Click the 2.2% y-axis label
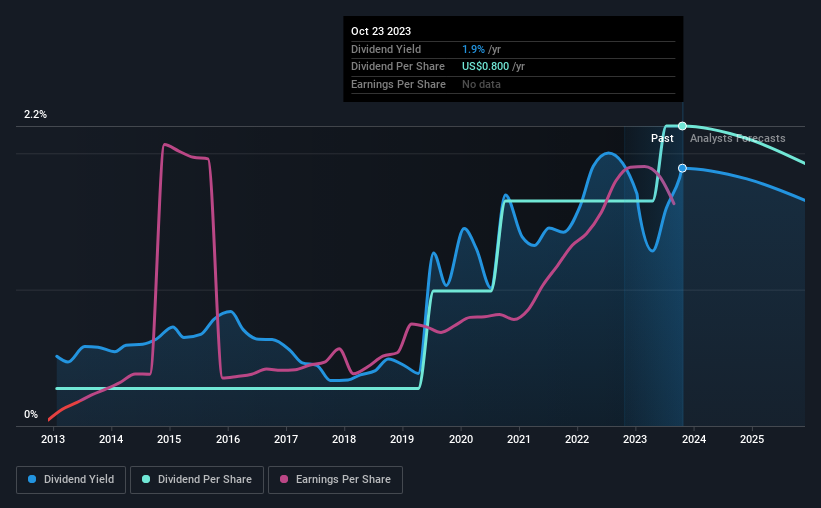This screenshot has width=821, height=508. tap(35, 114)
